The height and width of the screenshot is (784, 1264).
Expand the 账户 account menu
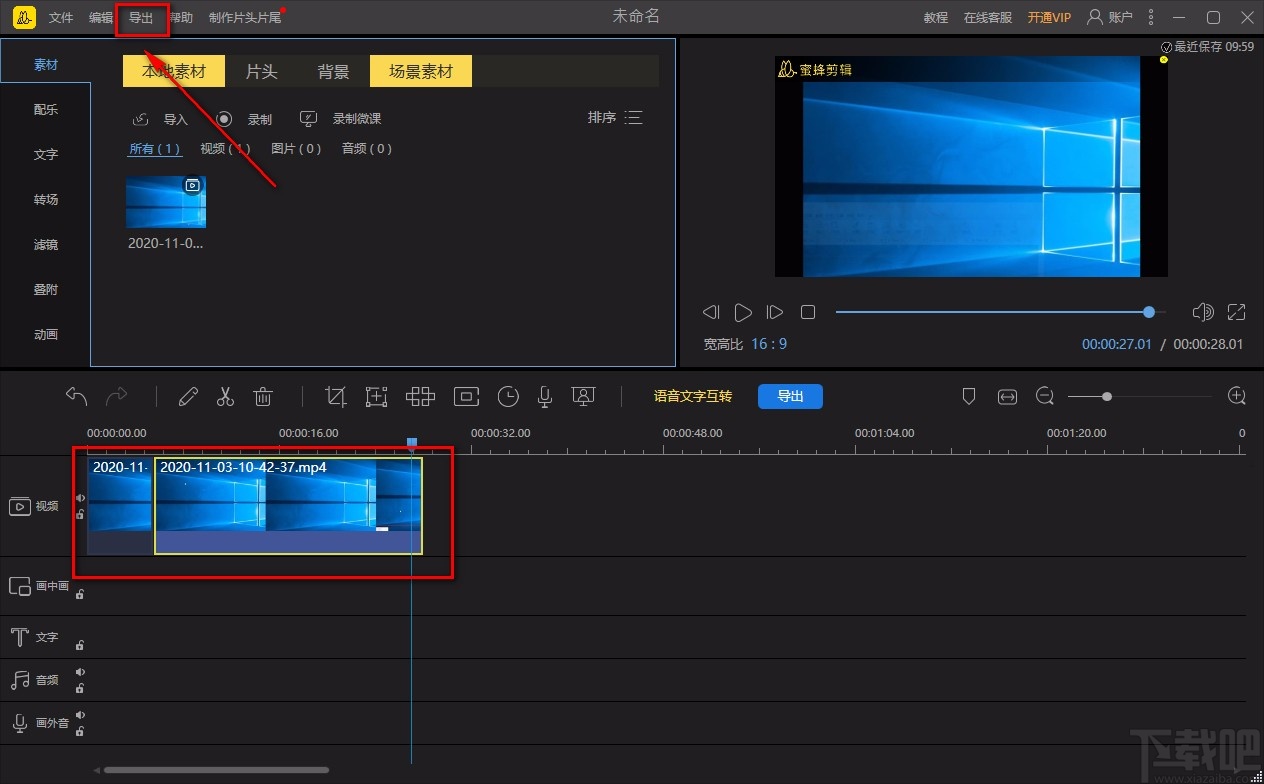pyautogui.click(x=1110, y=17)
